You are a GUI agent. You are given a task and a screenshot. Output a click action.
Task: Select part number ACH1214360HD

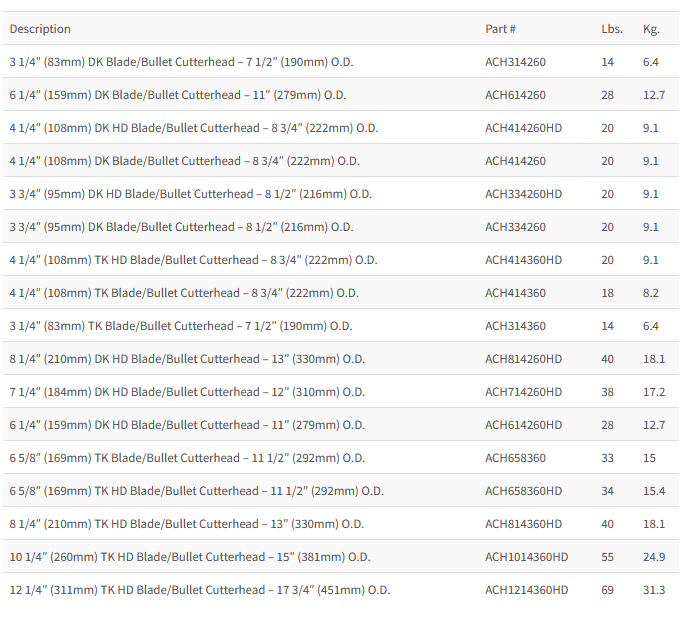(x=526, y=590)
